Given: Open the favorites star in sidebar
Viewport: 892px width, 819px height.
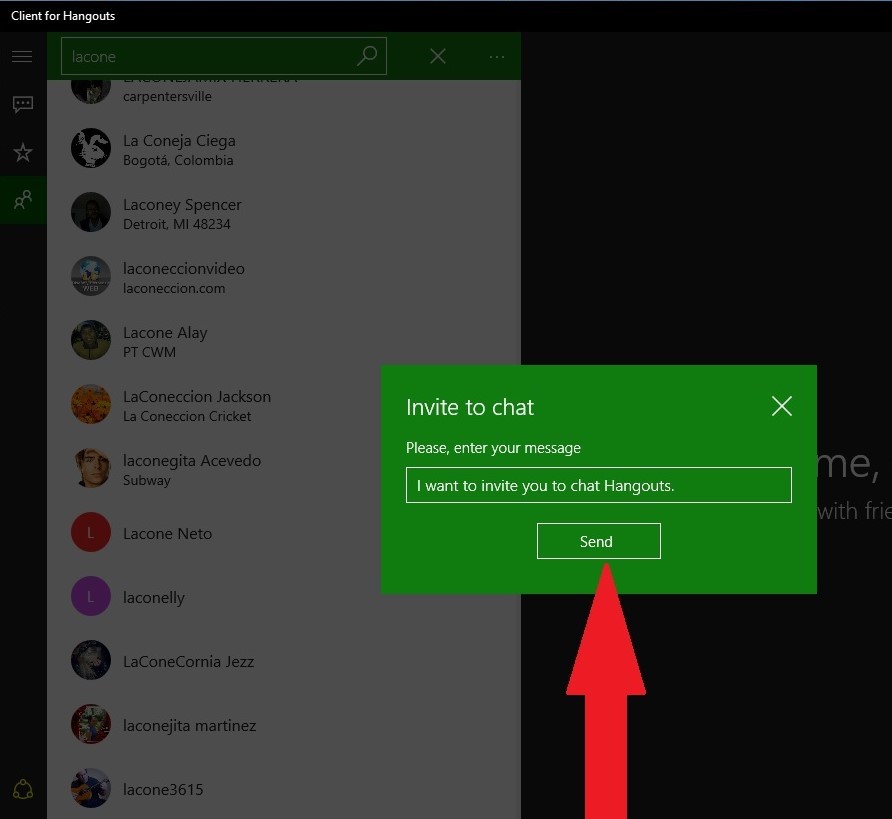Looking at the screenshot, I should (23, 152).
